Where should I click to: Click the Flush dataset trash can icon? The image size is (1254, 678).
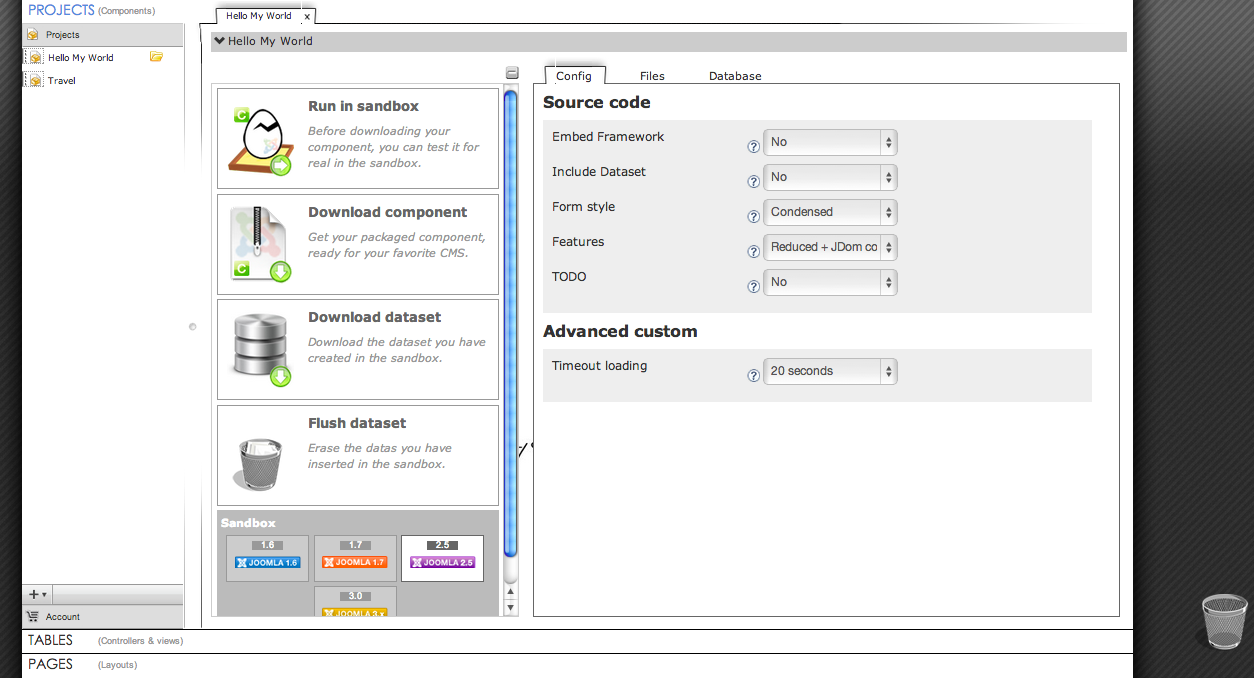[261, 463]
